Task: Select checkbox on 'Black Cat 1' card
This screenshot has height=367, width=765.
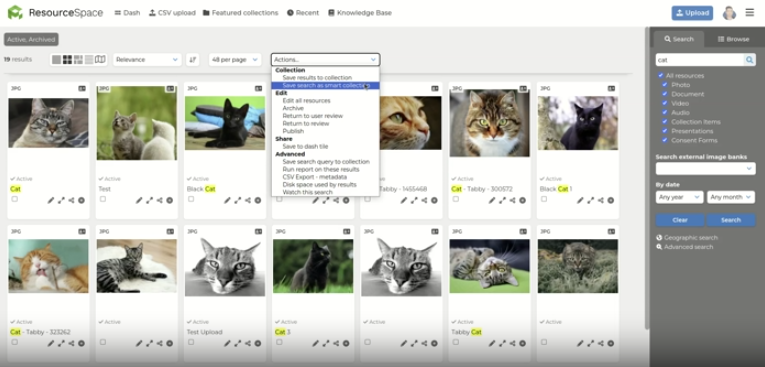Action: [544, 199]
